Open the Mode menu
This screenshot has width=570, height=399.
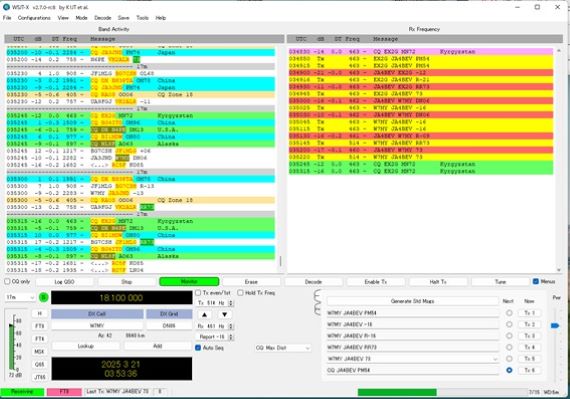[81, 18]
